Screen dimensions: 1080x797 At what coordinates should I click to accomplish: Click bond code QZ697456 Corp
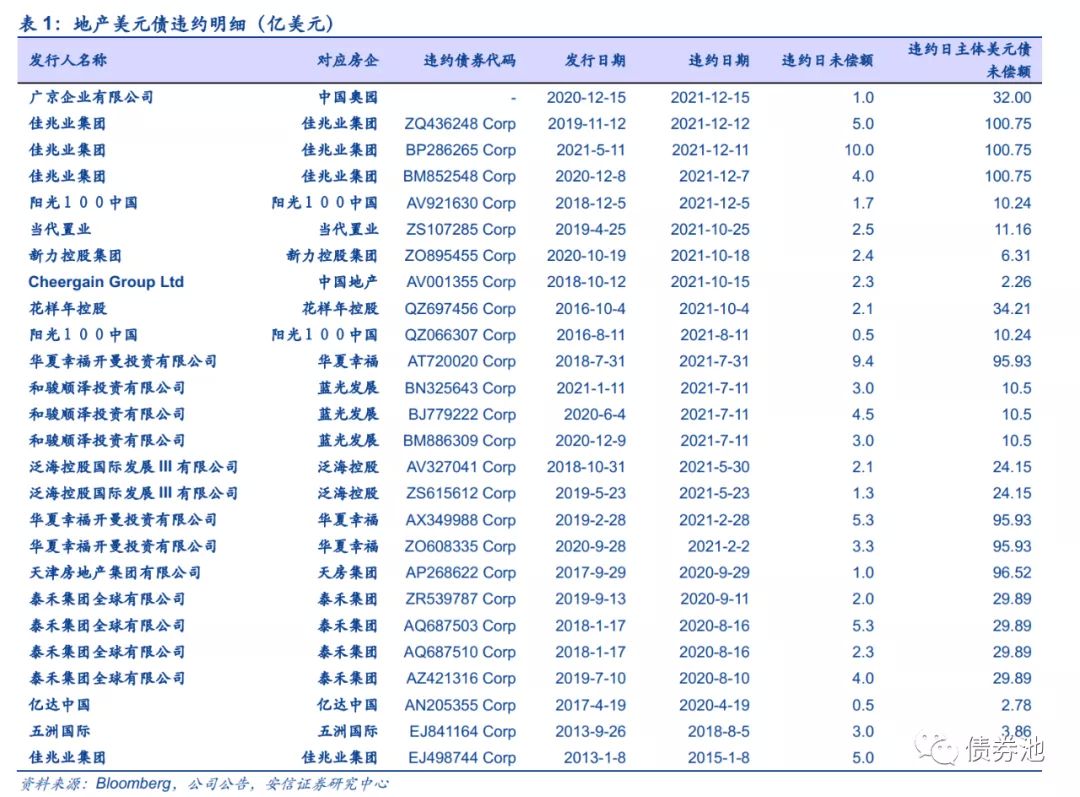[x=460, y=309]
